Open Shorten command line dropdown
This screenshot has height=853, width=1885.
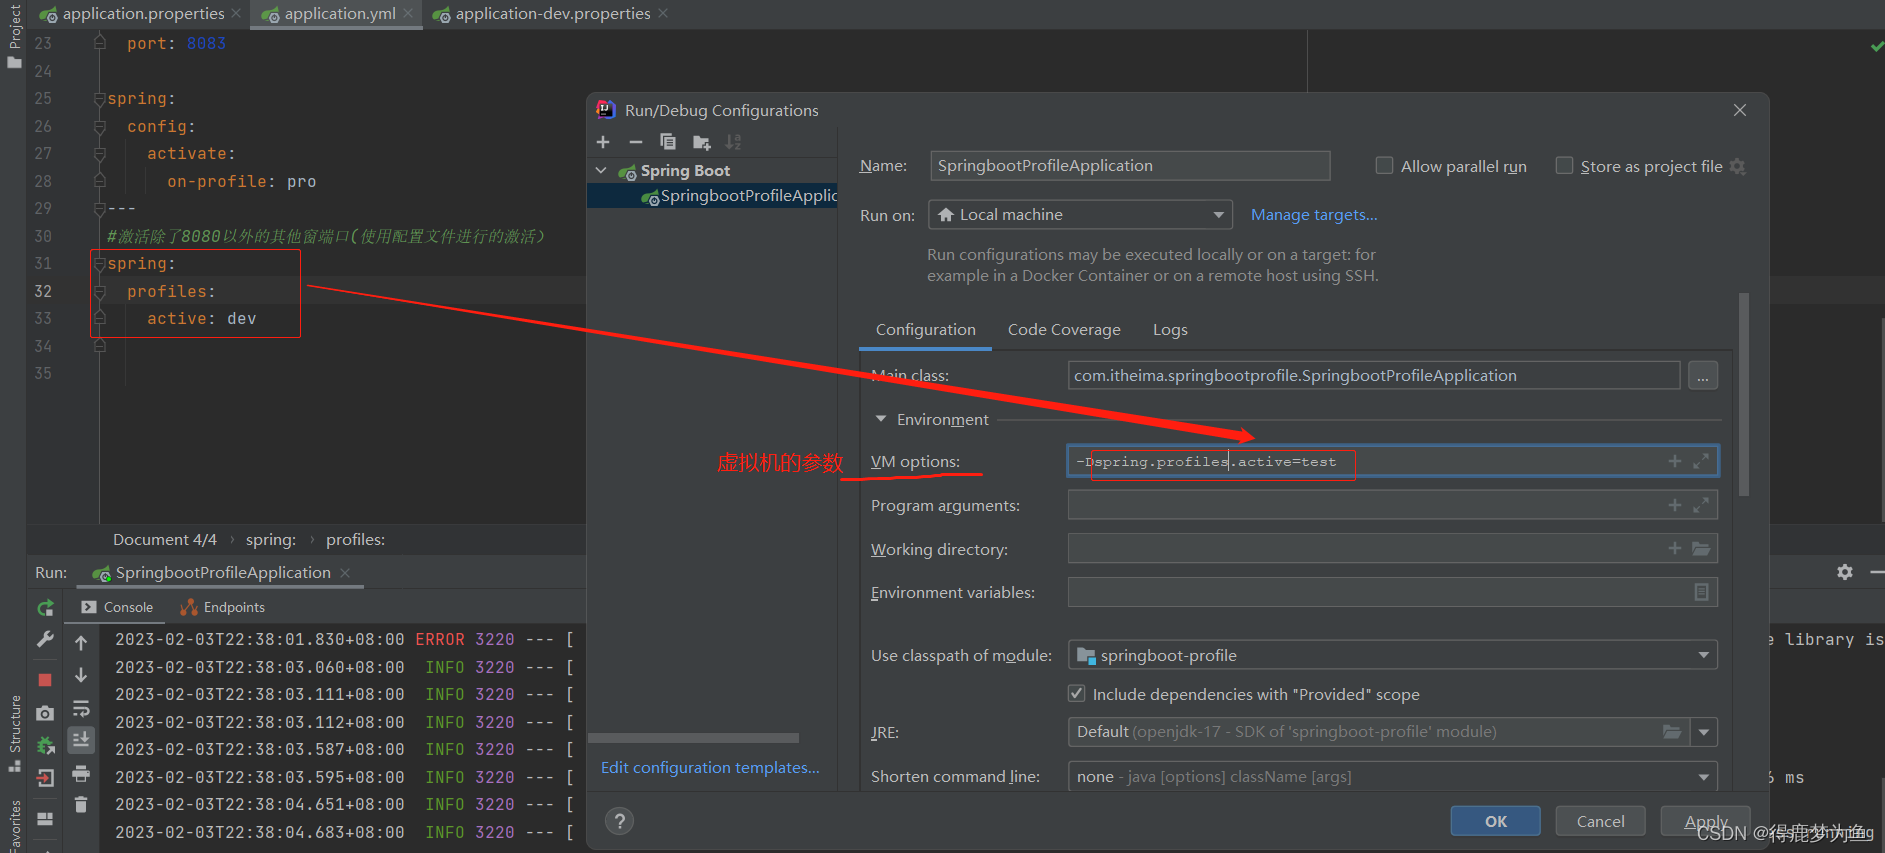pyautogui.click(x=1393, y=777)
